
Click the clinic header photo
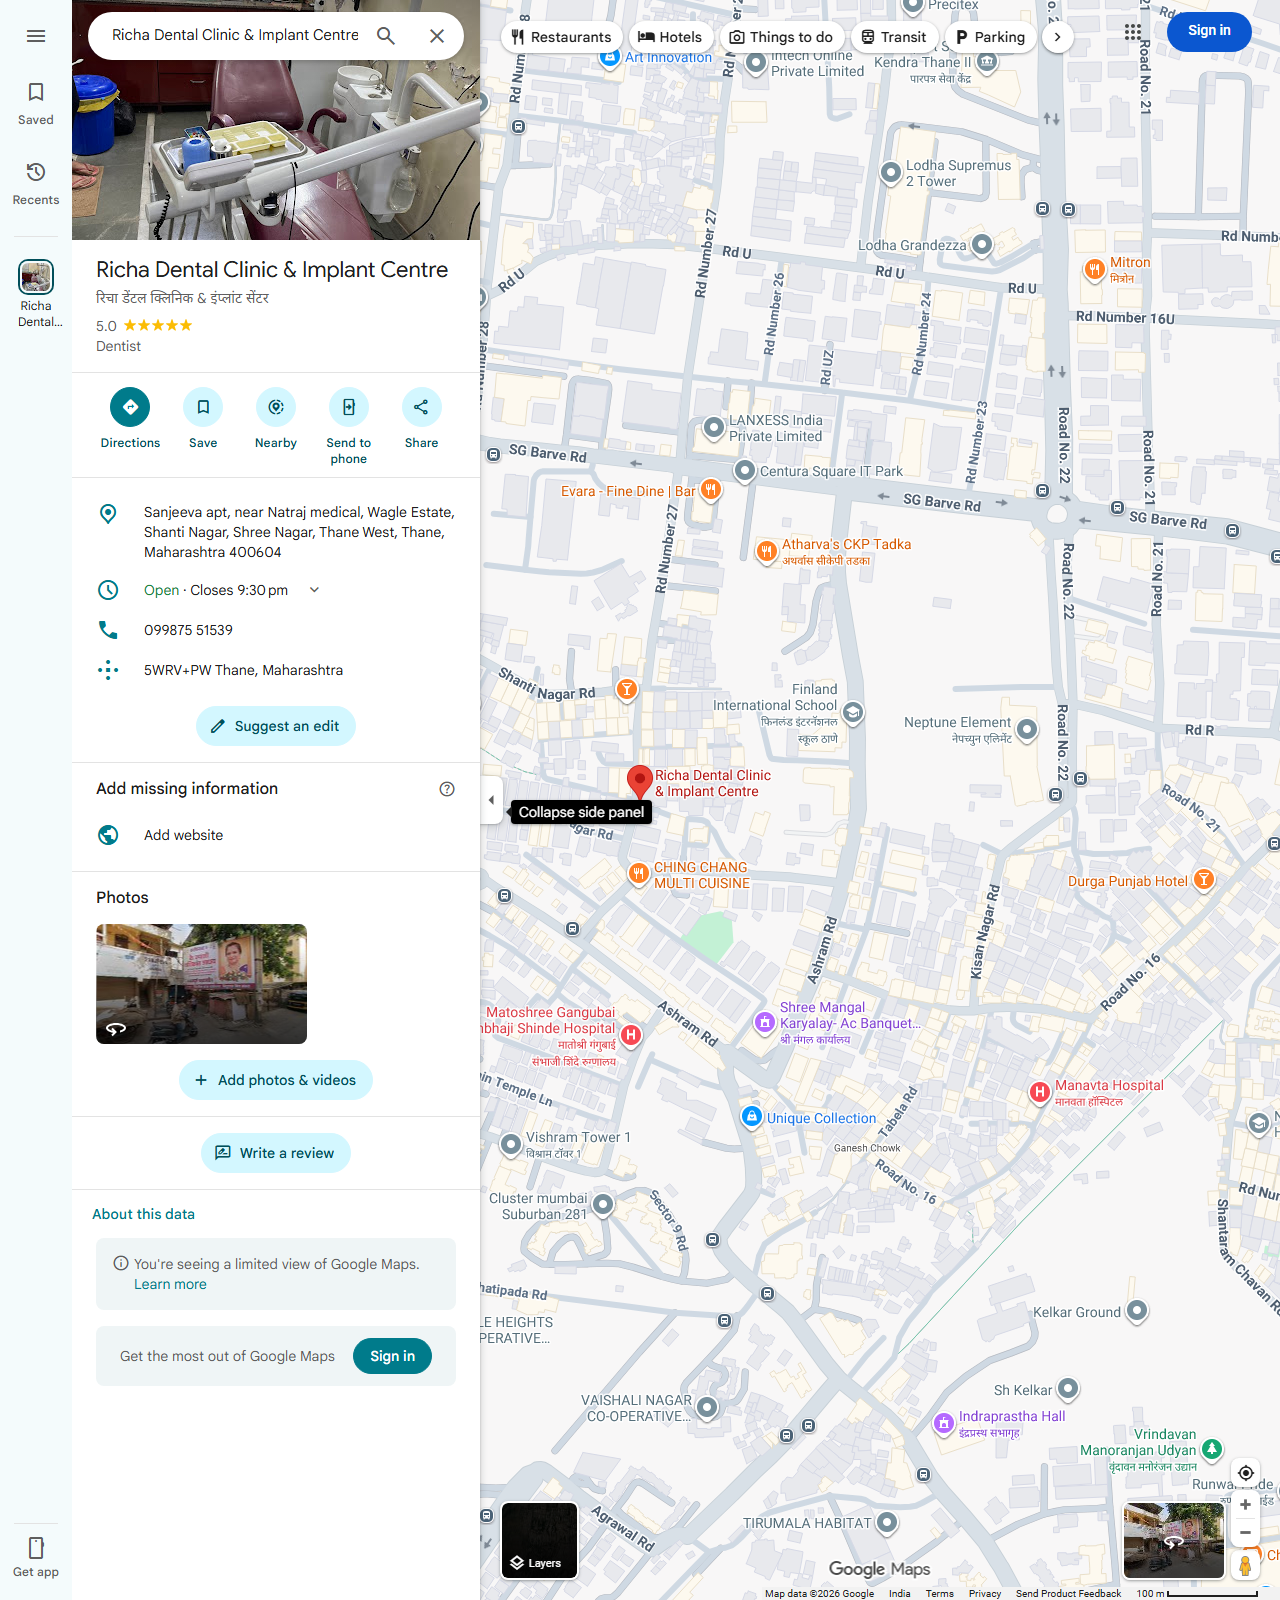(276, 150)
